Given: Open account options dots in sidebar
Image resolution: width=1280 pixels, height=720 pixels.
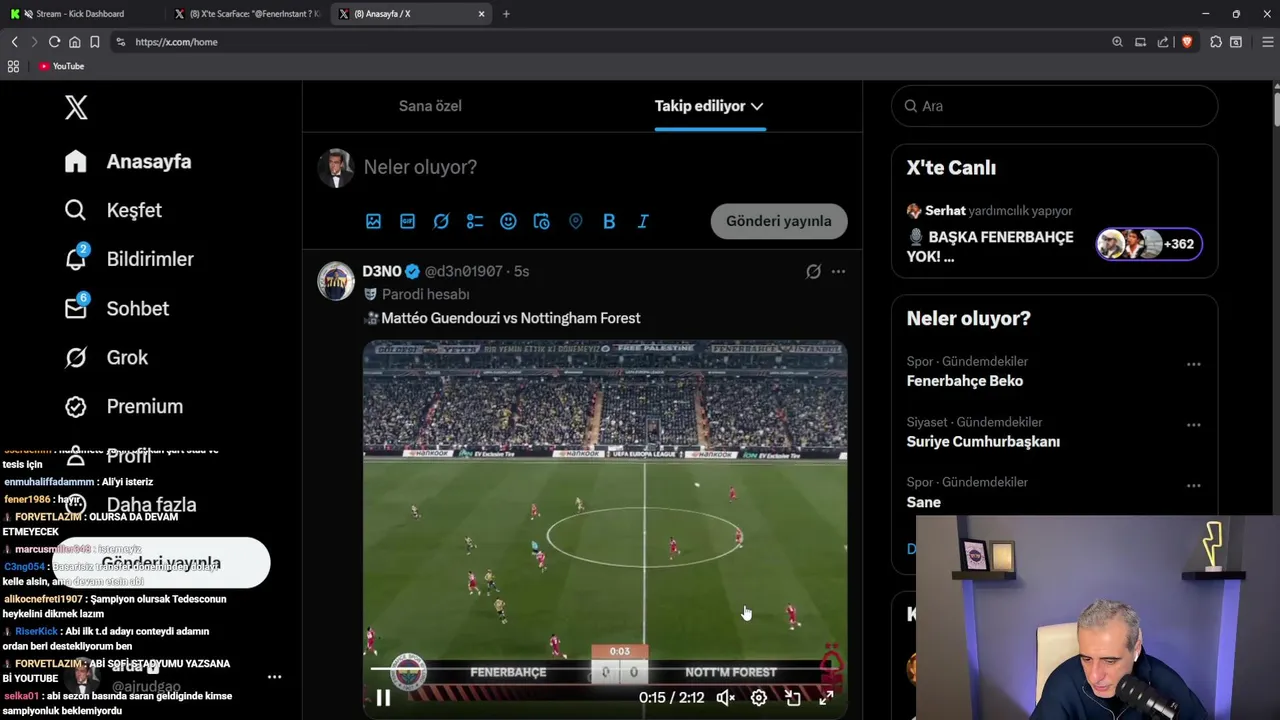Looking at the screenshot, I should point(274,677).
